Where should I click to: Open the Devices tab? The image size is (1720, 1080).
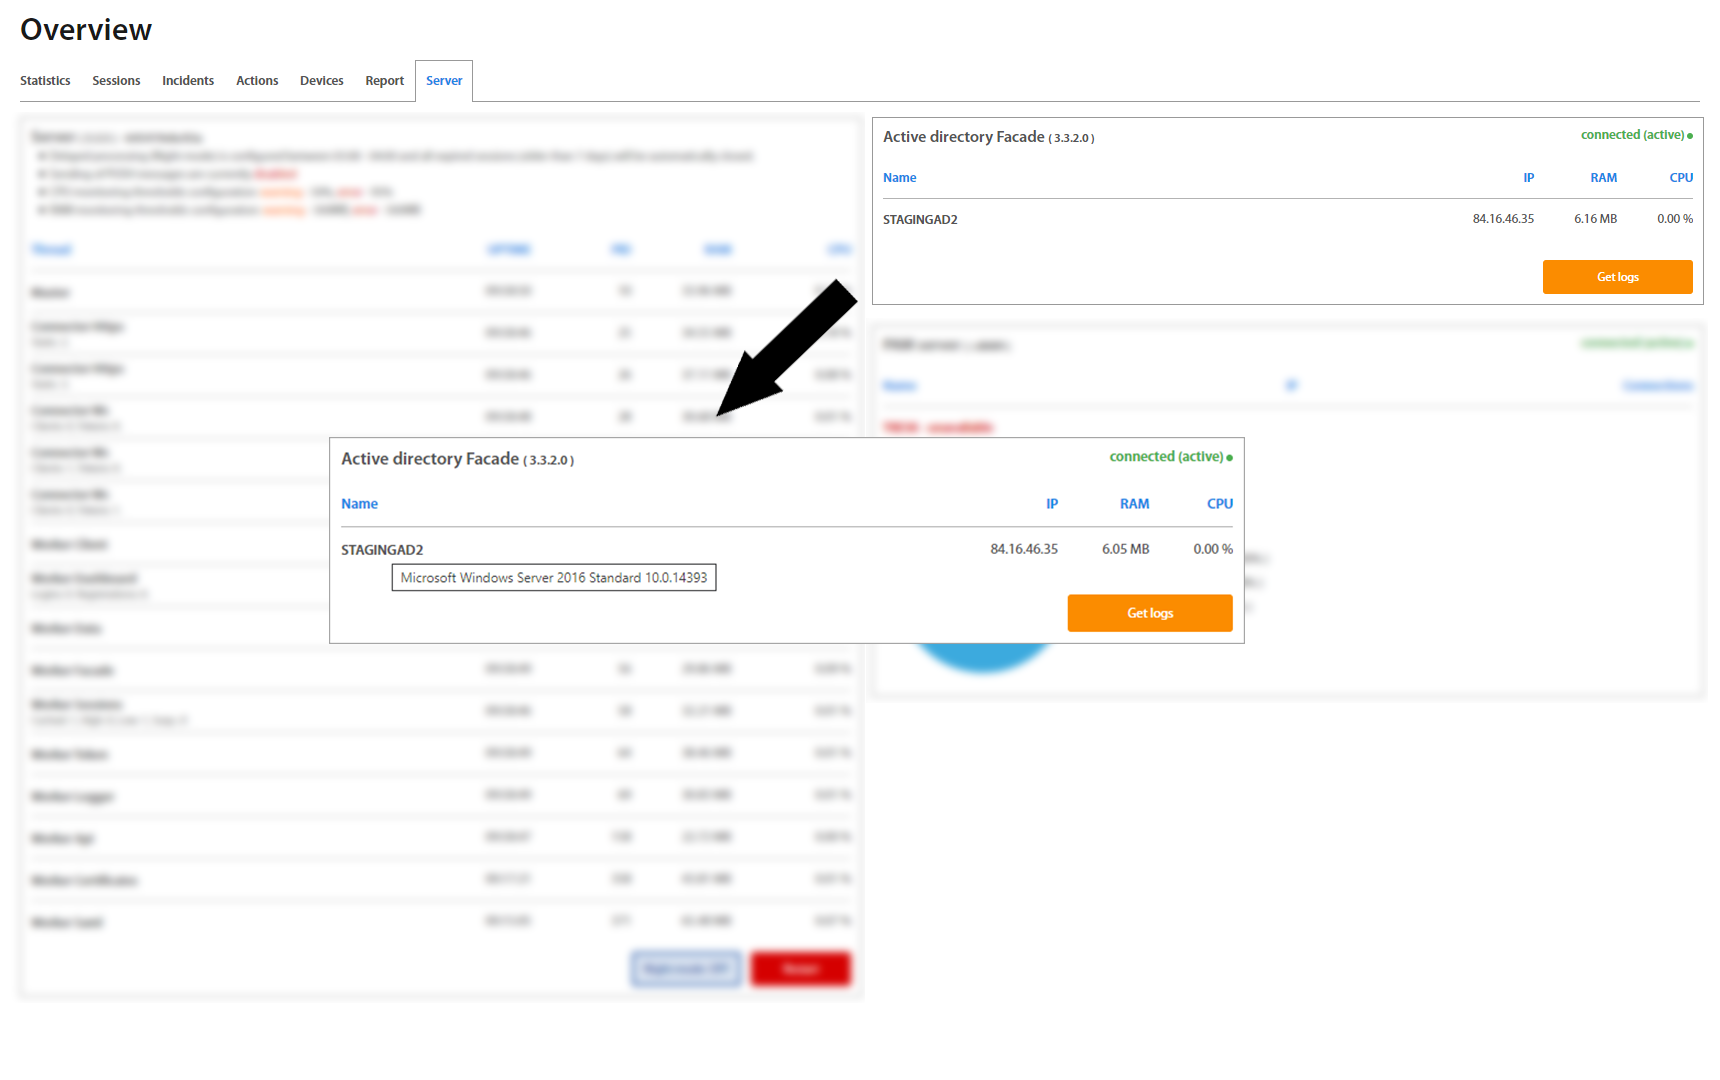click(x=321, y=81)
